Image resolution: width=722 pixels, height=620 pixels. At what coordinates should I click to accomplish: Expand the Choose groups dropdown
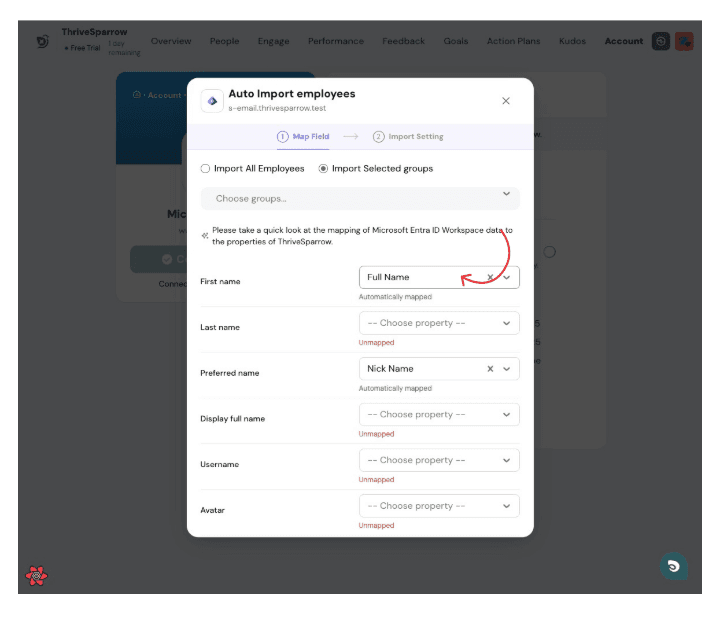click(360, 198)
